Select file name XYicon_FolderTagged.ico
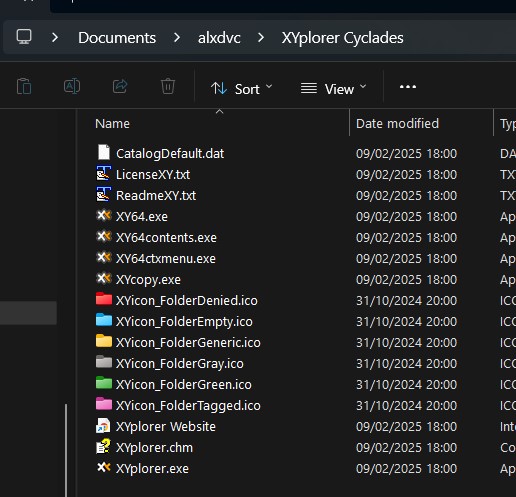Image resolution: width=516 pixels, height=497 pixels. pyautogui.click(x=188, y=406)
